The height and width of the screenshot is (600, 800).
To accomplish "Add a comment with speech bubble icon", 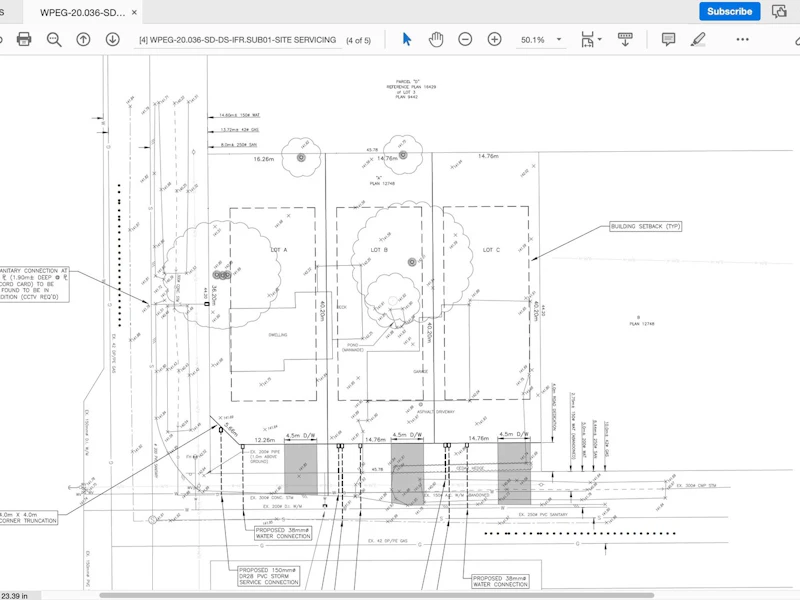I will 668,39.
